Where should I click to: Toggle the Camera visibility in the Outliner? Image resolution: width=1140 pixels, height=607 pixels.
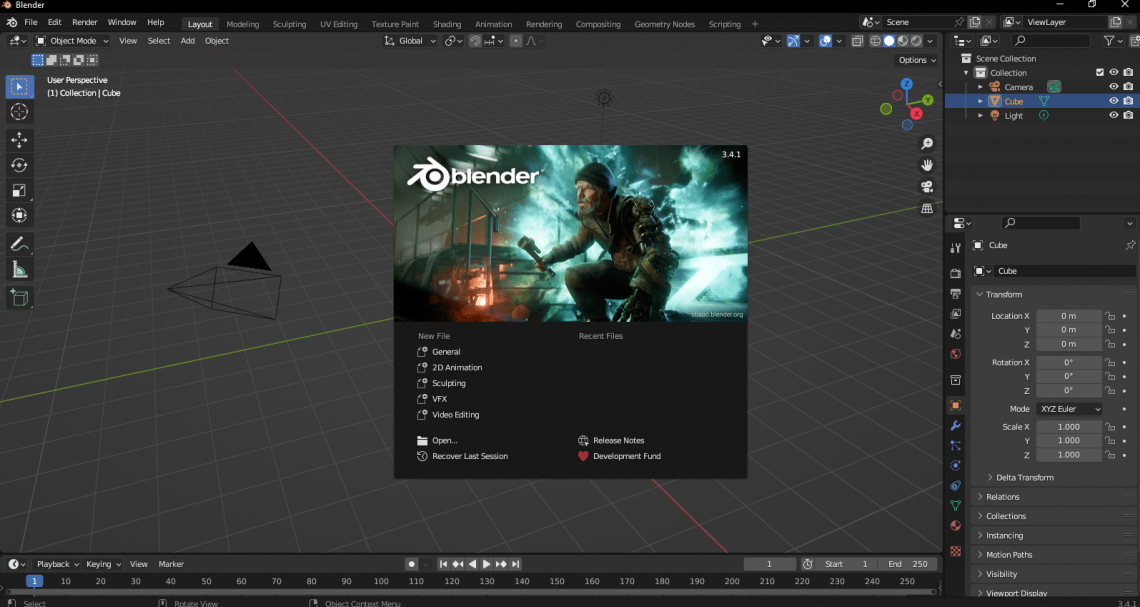click(x=1112, y=86)
